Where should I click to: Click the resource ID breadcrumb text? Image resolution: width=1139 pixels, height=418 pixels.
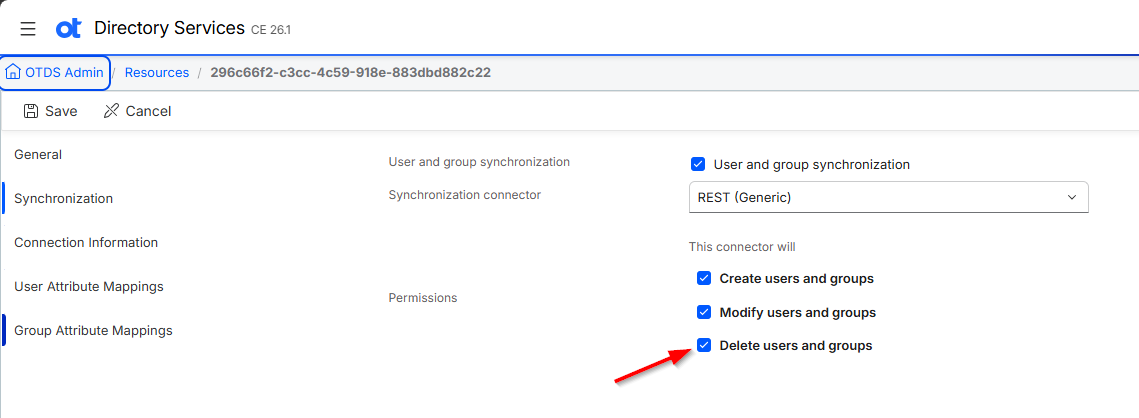[x=350, y=73]
